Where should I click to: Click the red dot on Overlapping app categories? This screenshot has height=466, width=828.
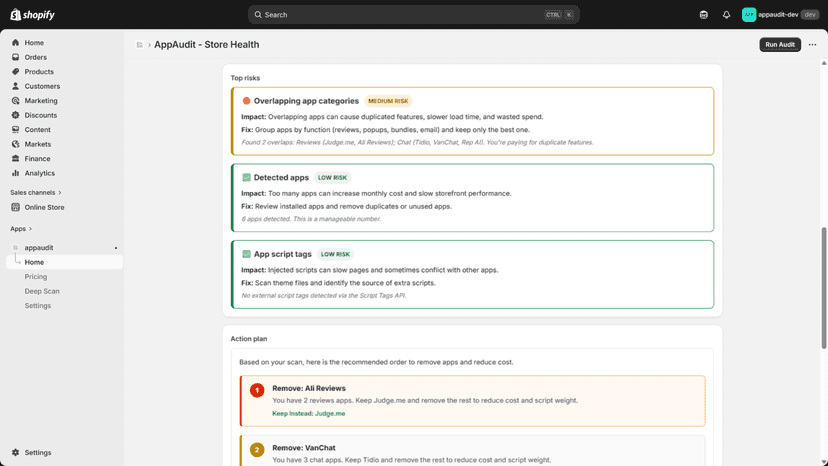[x=246, y=101]
